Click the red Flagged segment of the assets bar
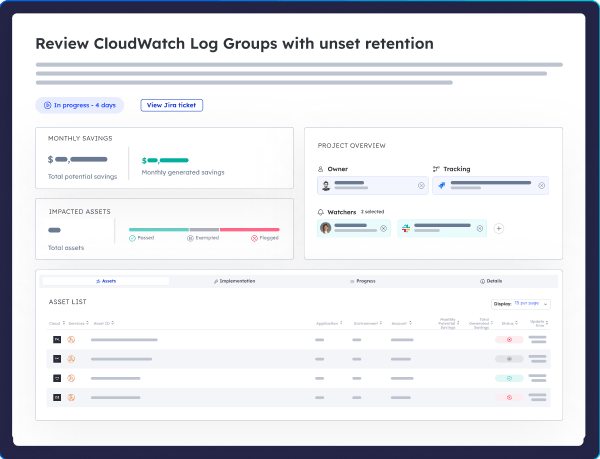The height and width of the screenshot is (459, 600). point(249,229)
